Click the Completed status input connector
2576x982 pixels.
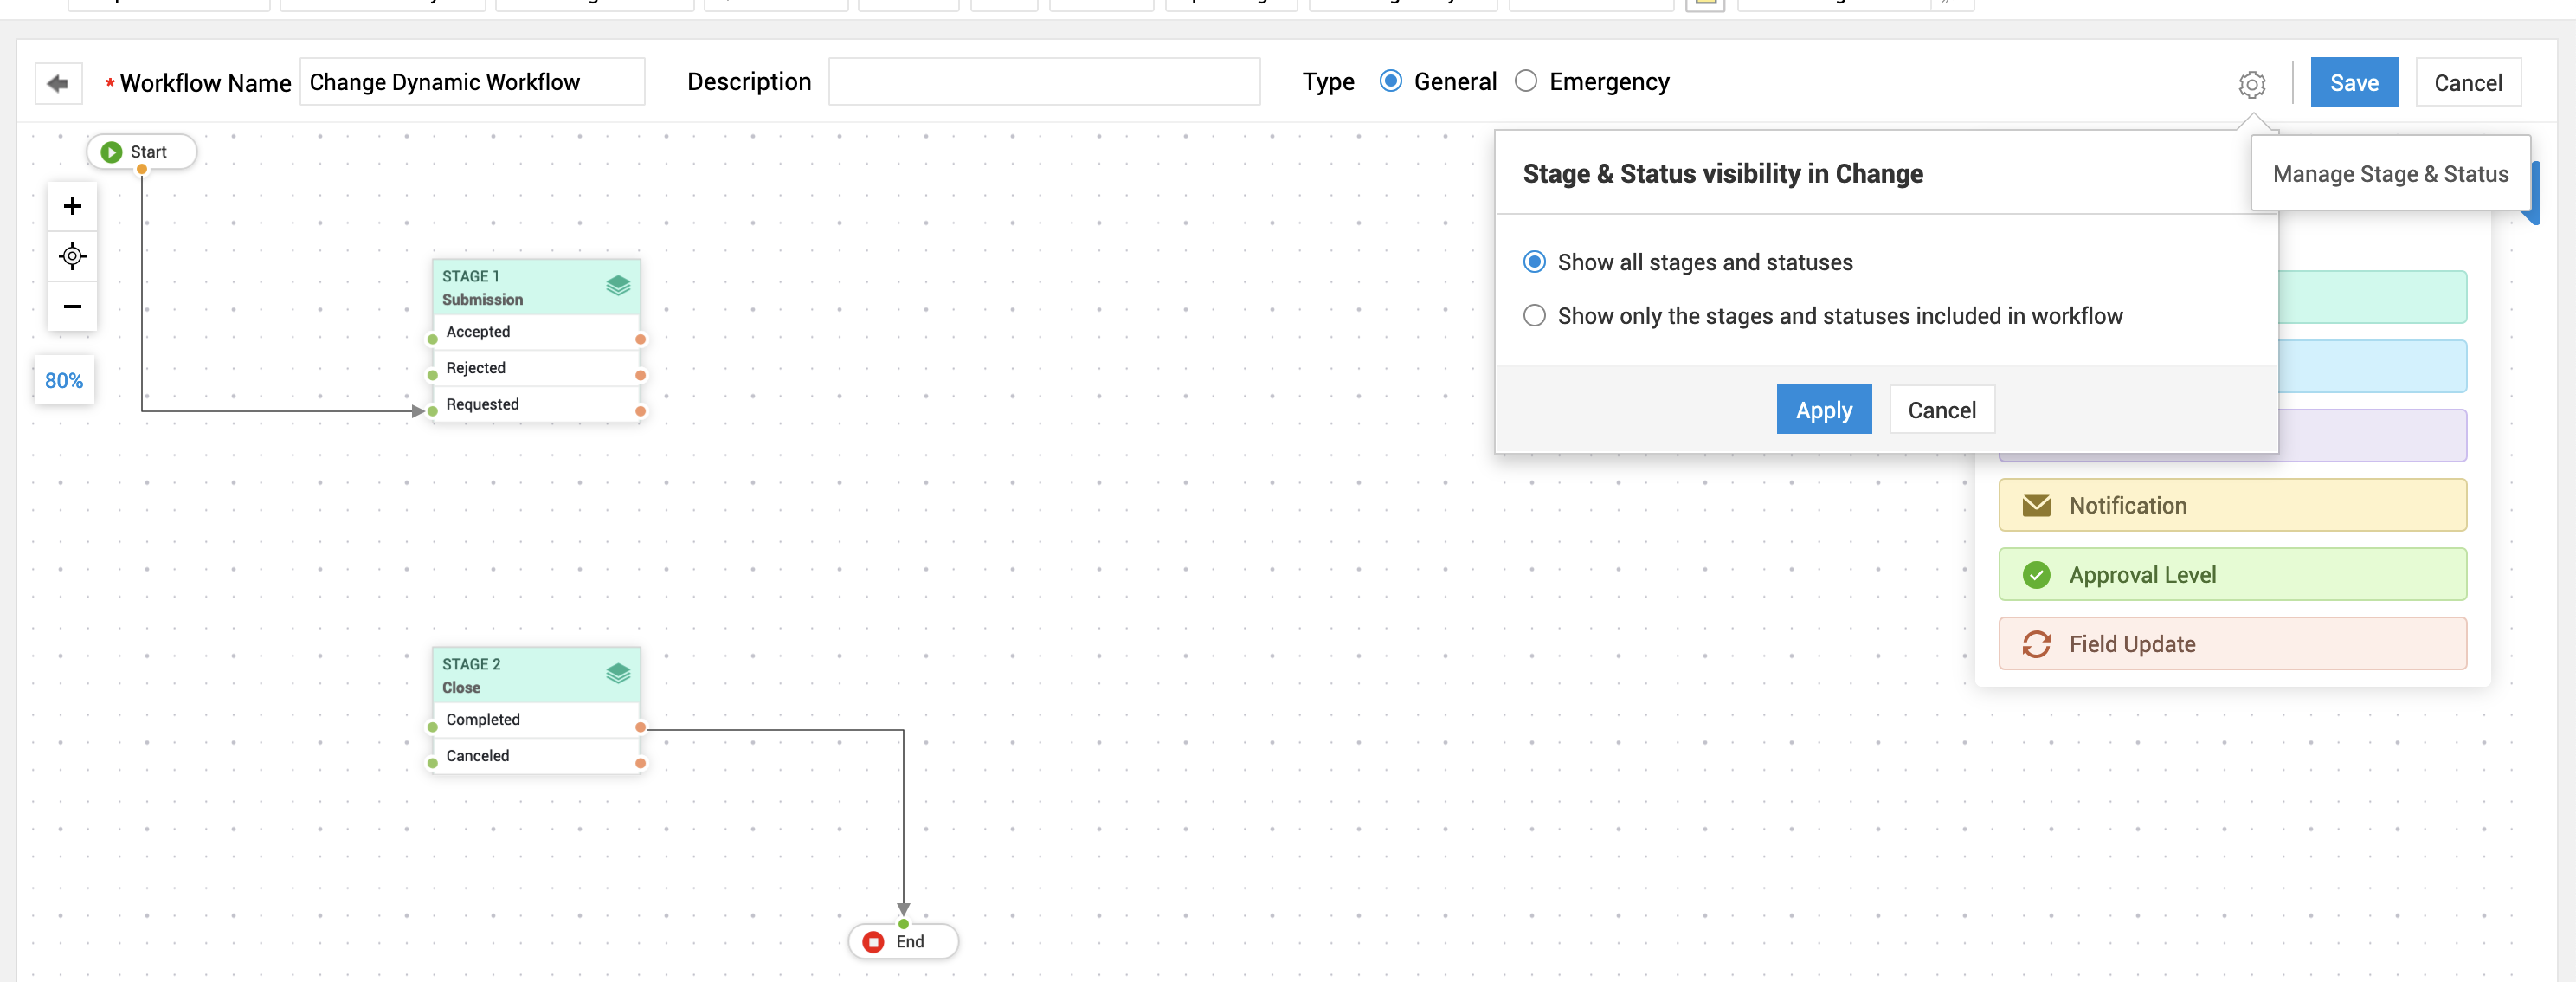[x=432, y=727]
